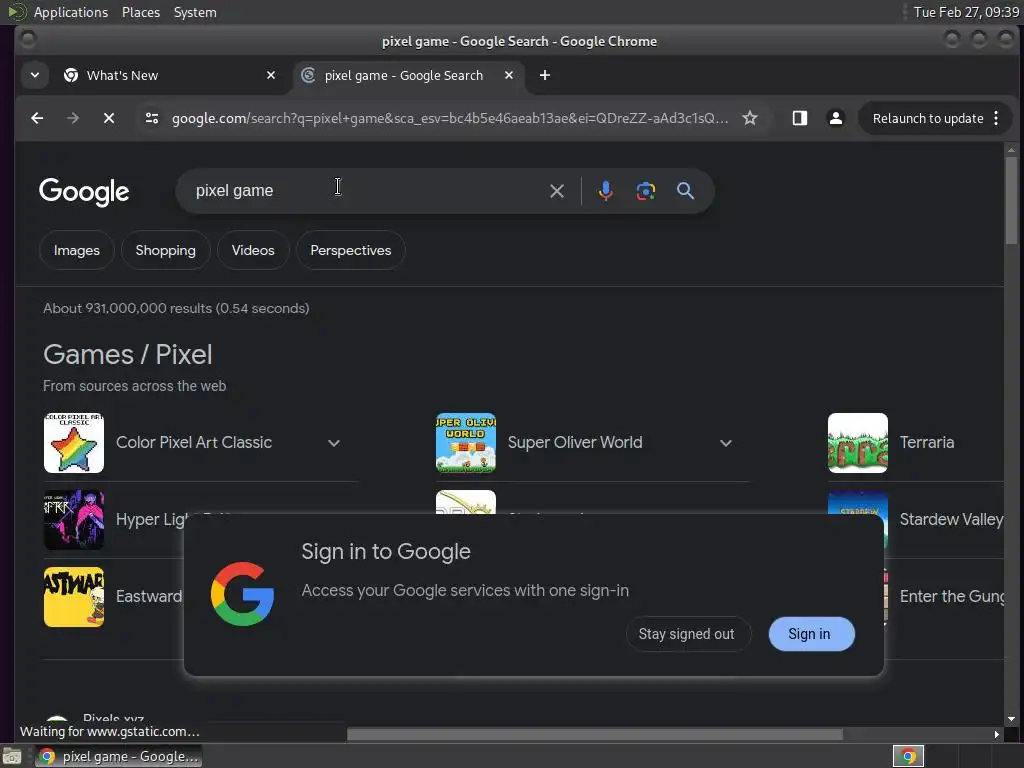
Task: Close the What's New tab
Action: pyautogui.click(x=271, y=75)
